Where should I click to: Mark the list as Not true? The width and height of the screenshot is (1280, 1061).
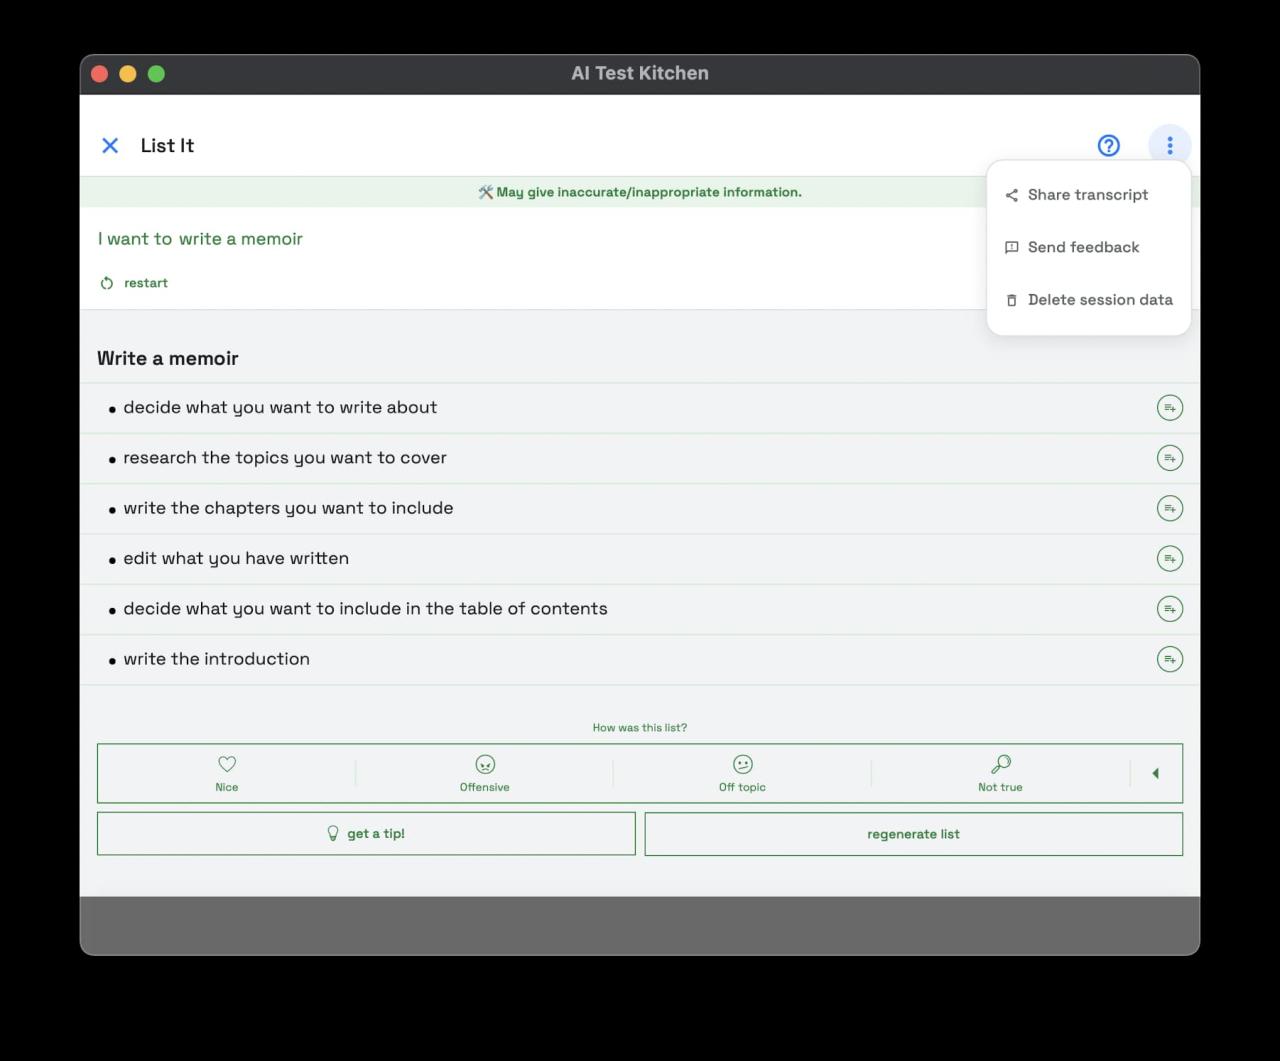pos(1000,773)
